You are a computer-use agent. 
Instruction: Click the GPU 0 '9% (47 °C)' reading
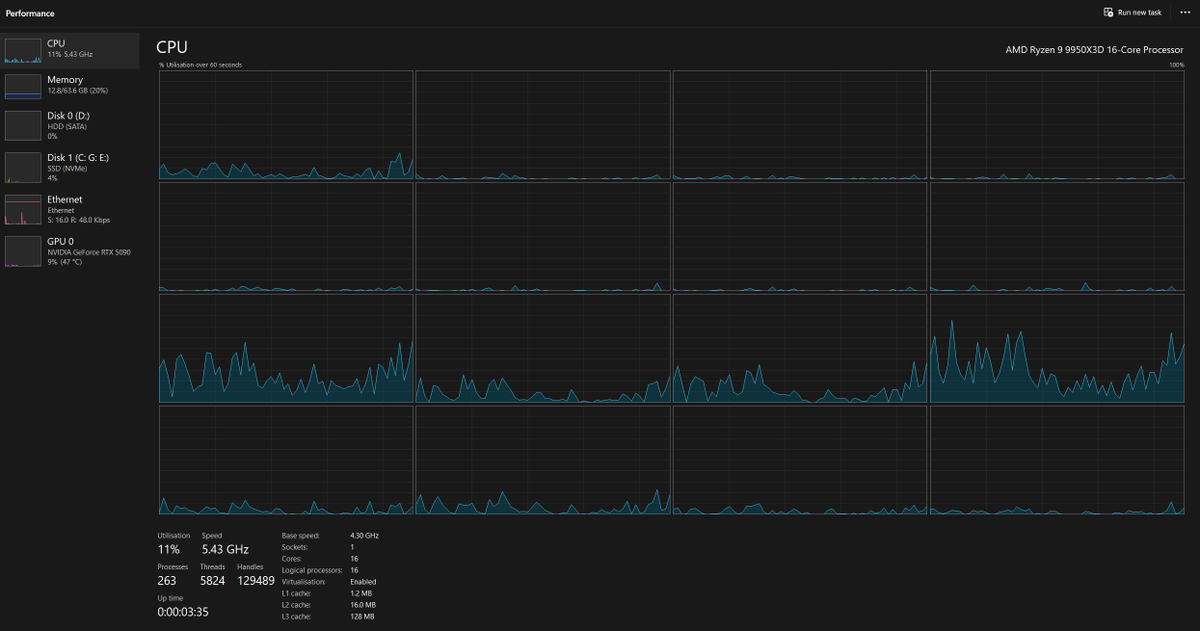[x=65, y=261]
